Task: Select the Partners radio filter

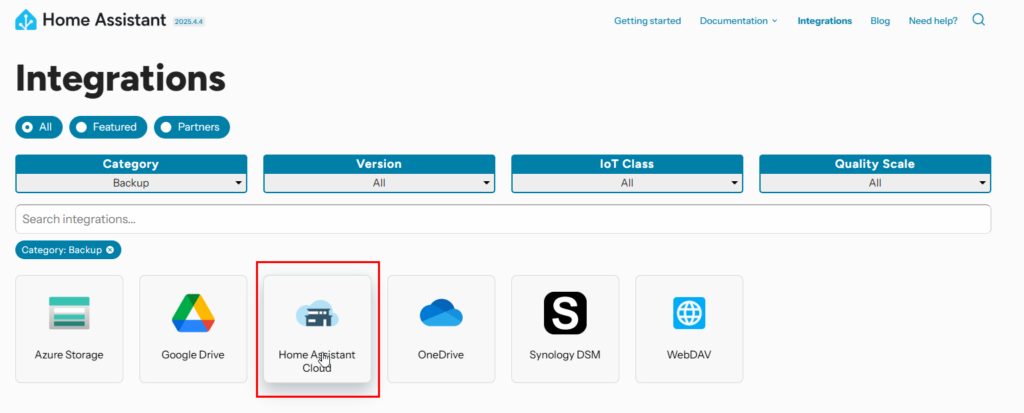Action: [192, 127]
